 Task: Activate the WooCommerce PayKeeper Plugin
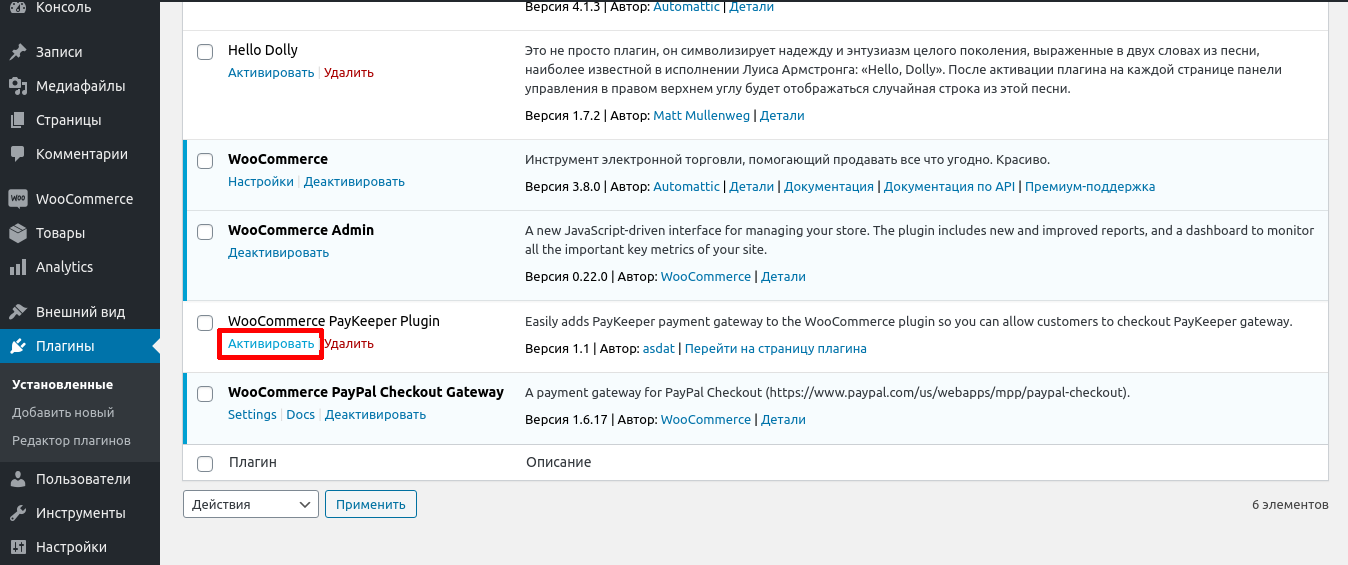click(271, 344)
